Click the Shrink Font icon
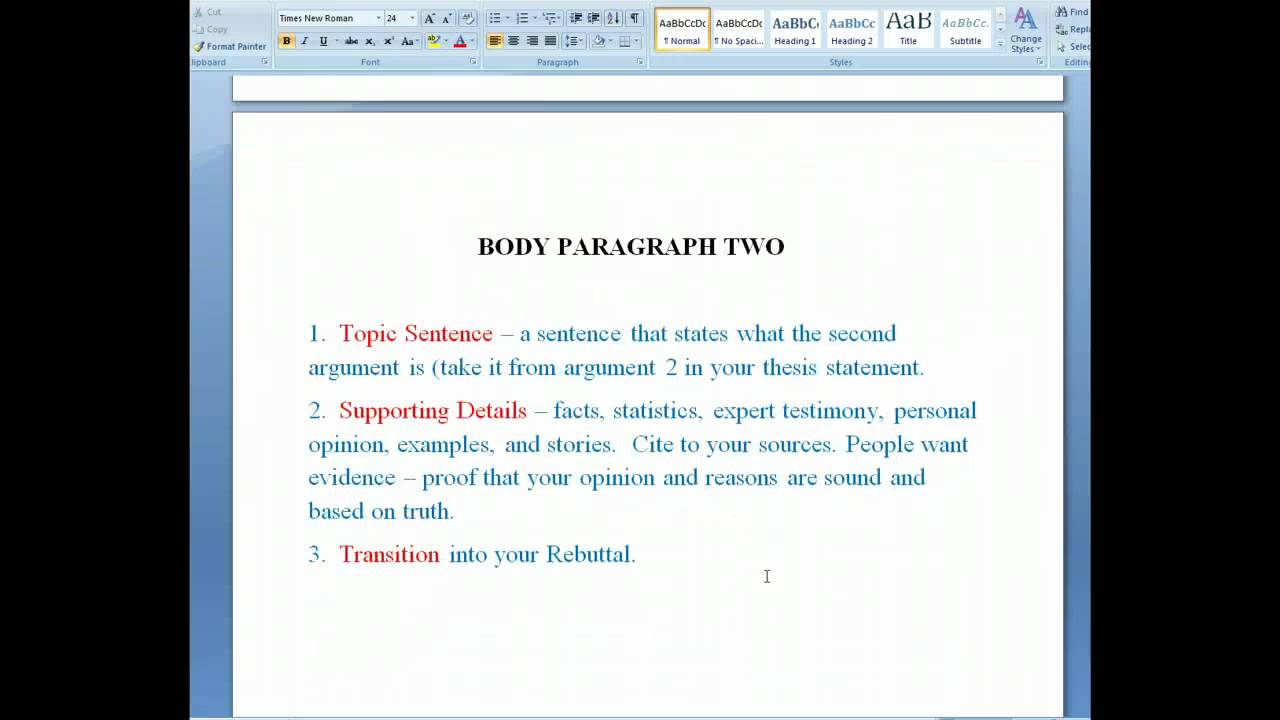This screenshot has width=1280, height=720. tap(446, 18)
